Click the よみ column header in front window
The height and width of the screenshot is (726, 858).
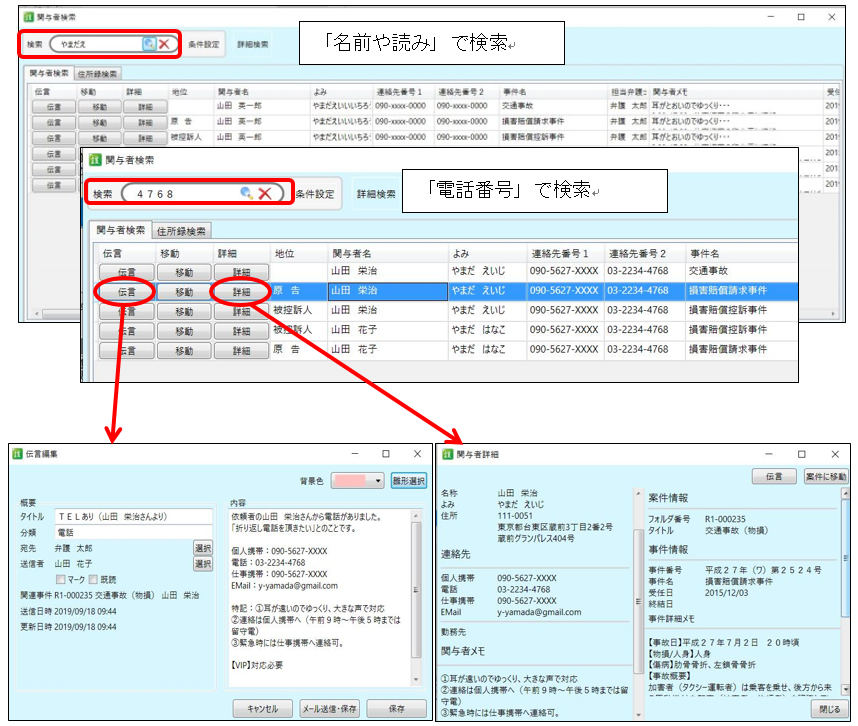pos(487,253)
